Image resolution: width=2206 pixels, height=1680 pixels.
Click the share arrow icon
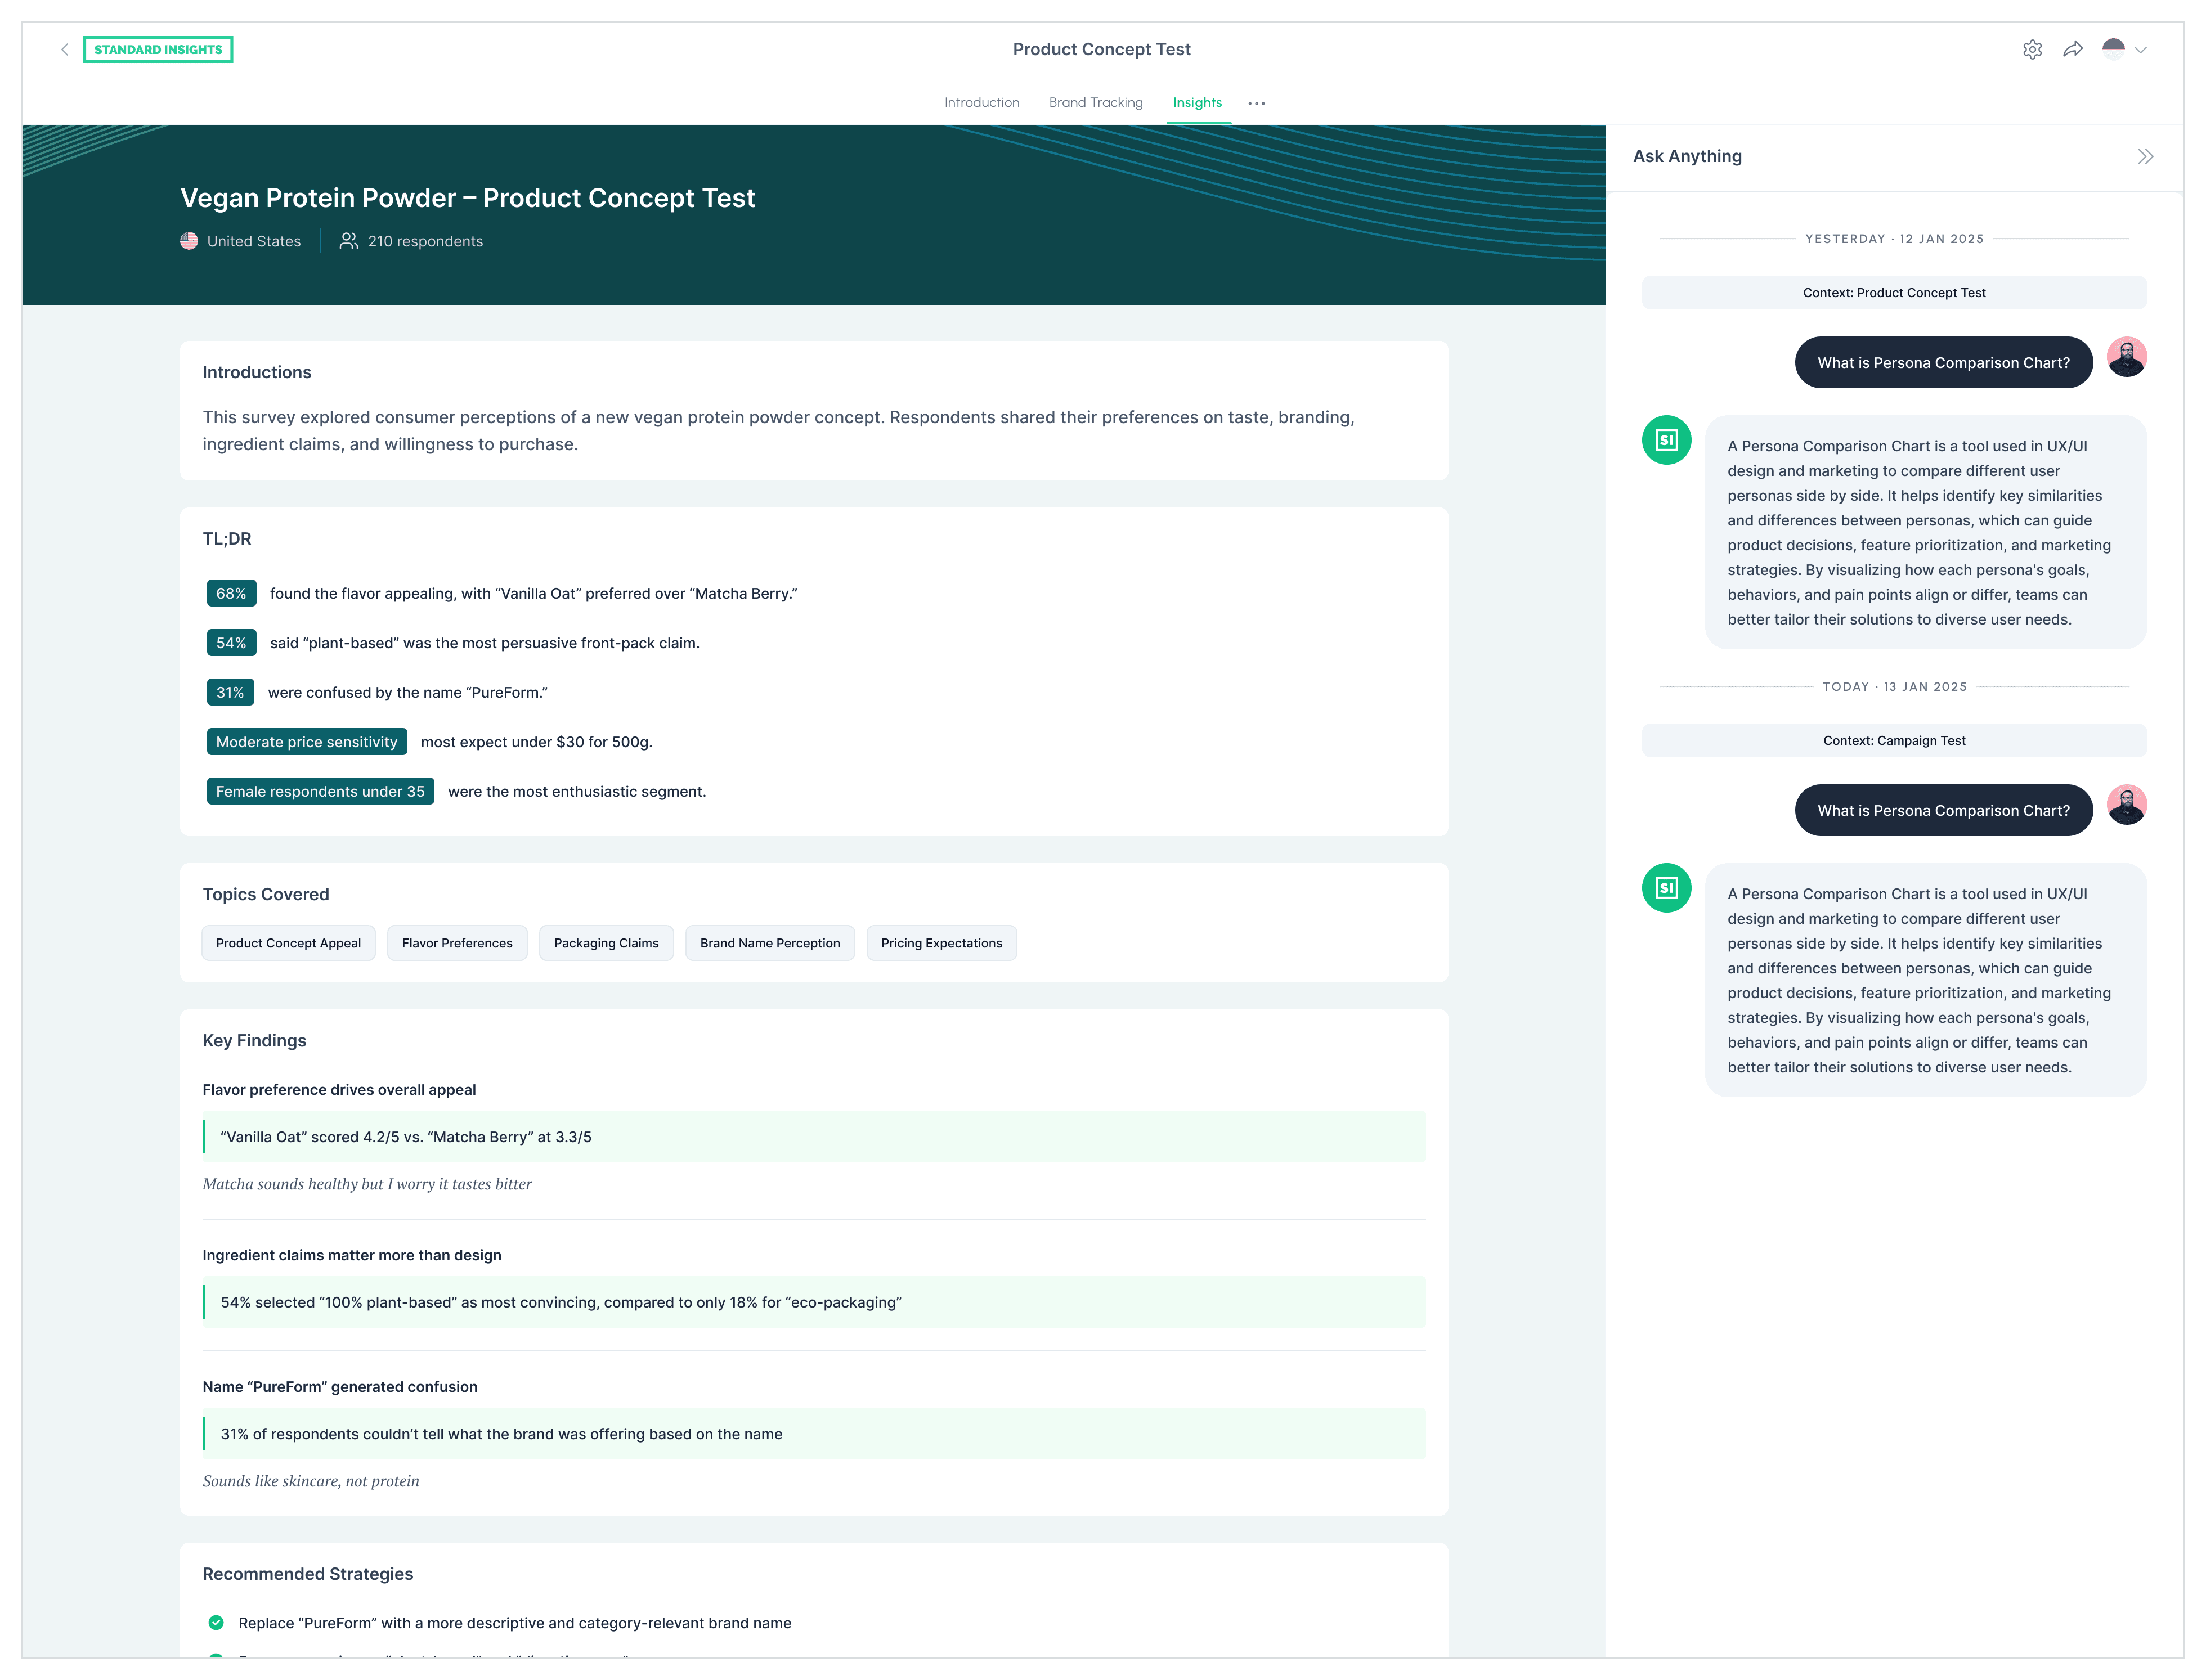pos(2073,49)
